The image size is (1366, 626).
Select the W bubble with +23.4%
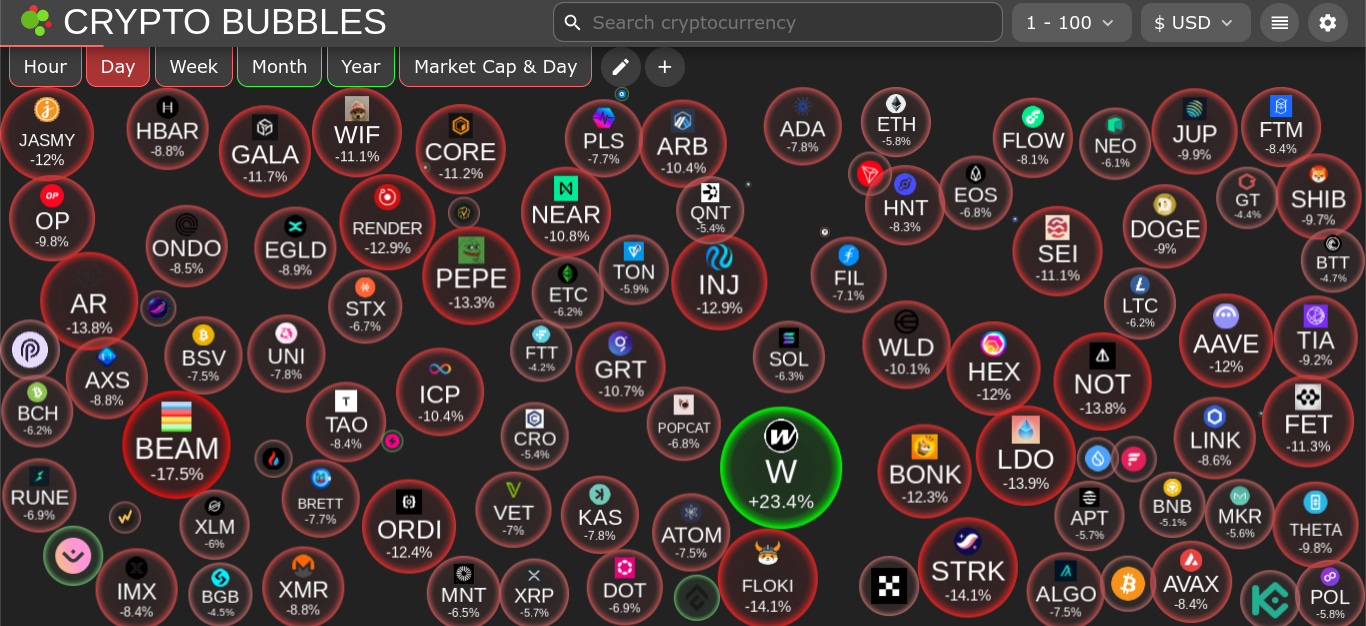(781, 467)
